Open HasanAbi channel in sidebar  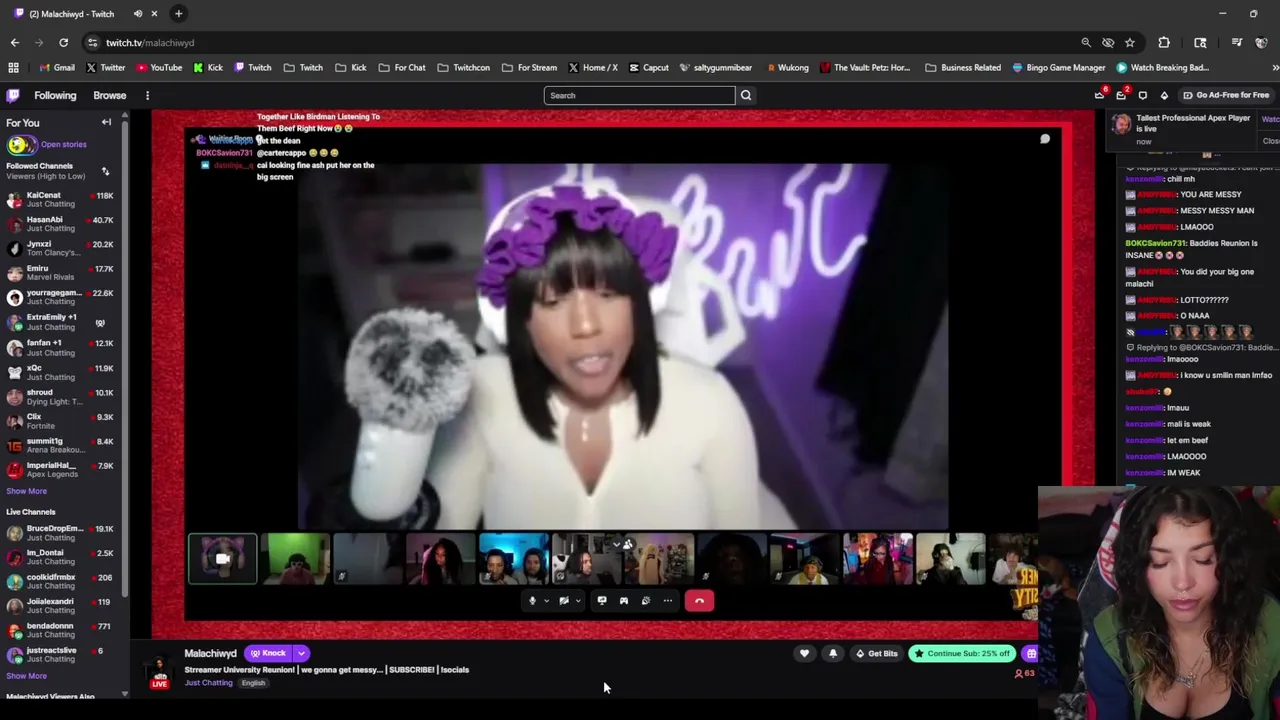tap(60, 224)
